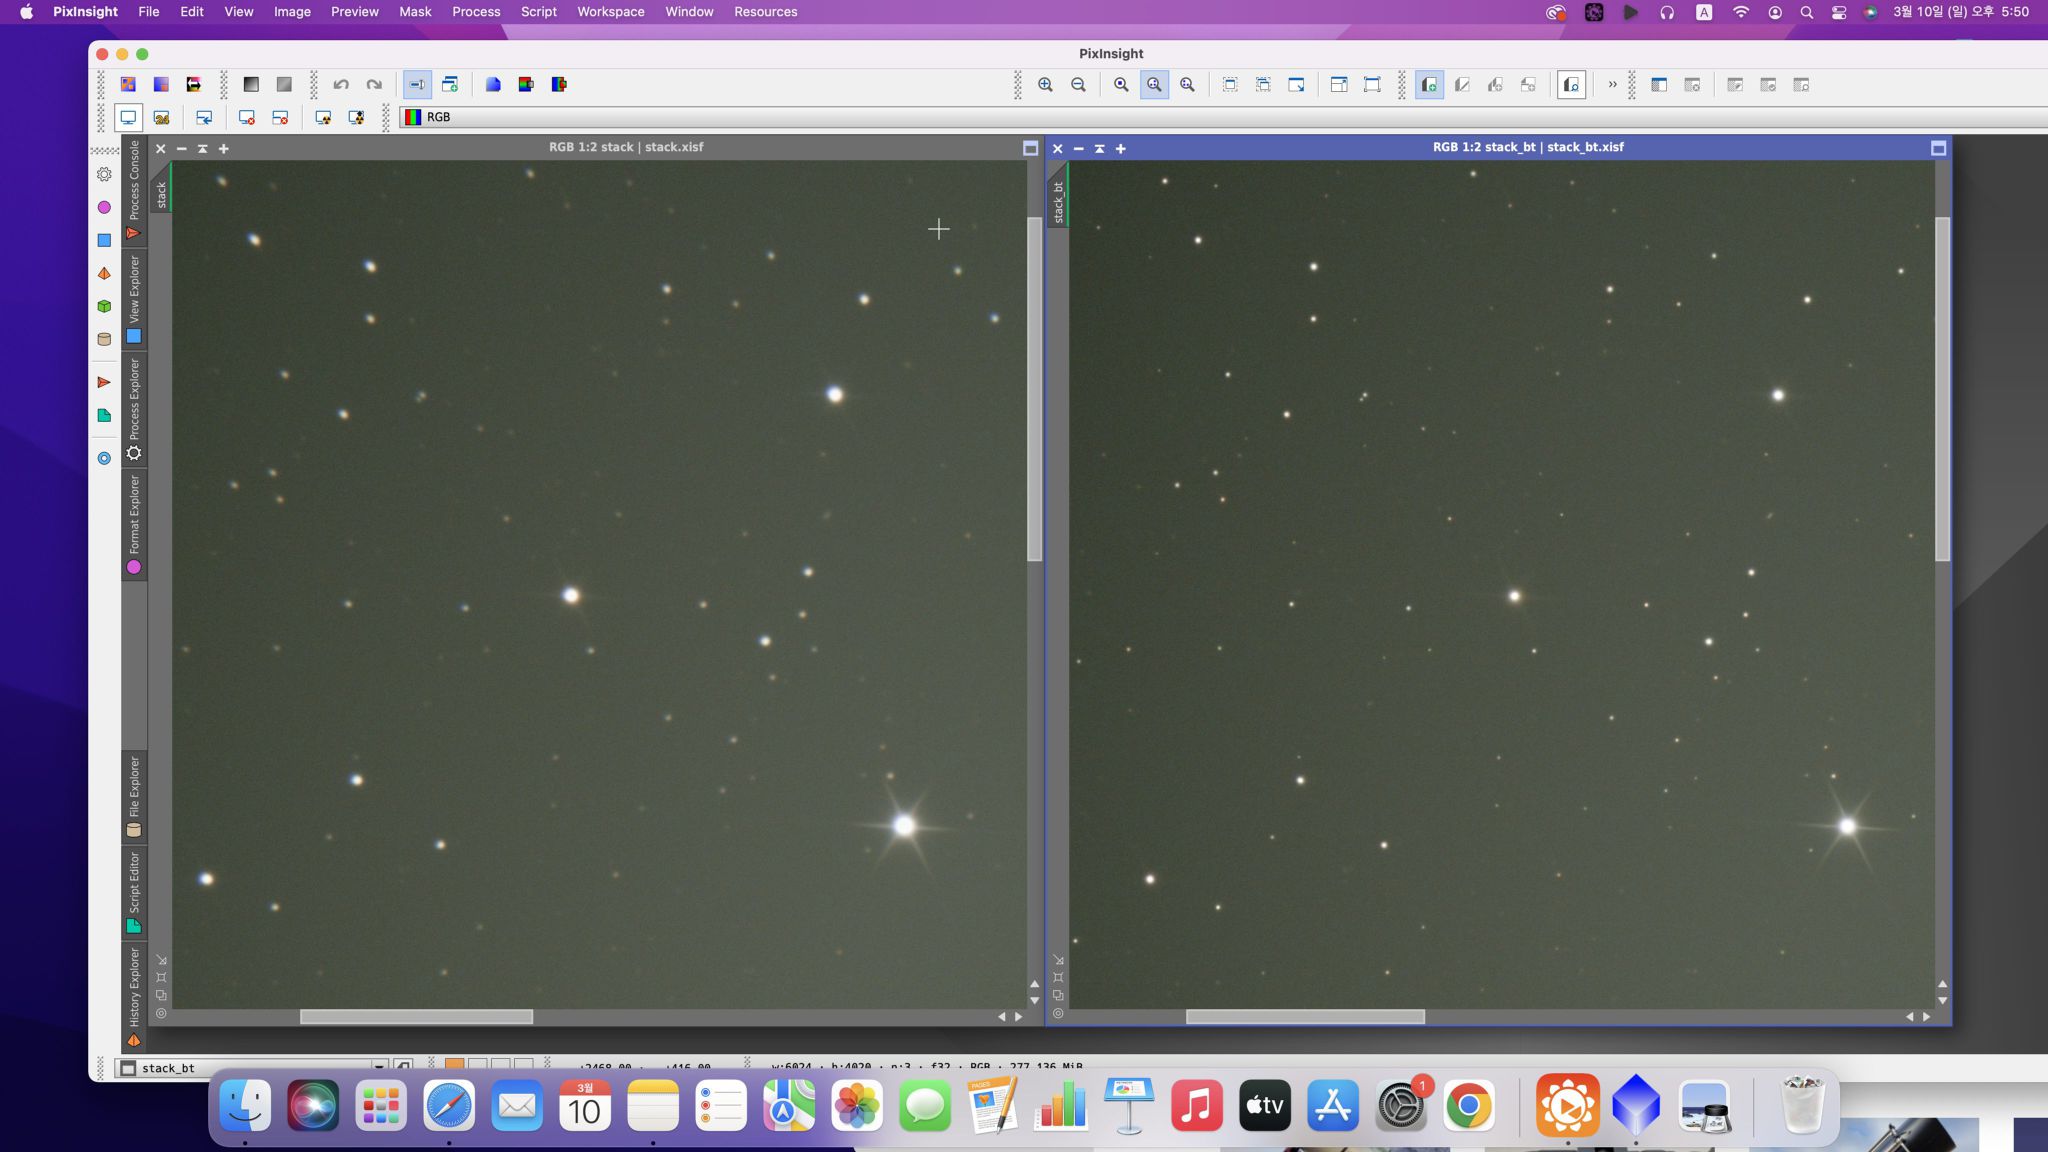Click the dashed selection rectangle toolbar icon
The width and height of the screenshot is (2048, 1152).
point(1230,85)
